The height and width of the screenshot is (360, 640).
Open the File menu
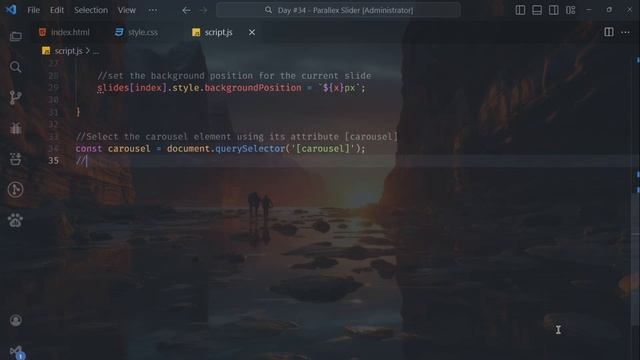(x=33, y=10)
